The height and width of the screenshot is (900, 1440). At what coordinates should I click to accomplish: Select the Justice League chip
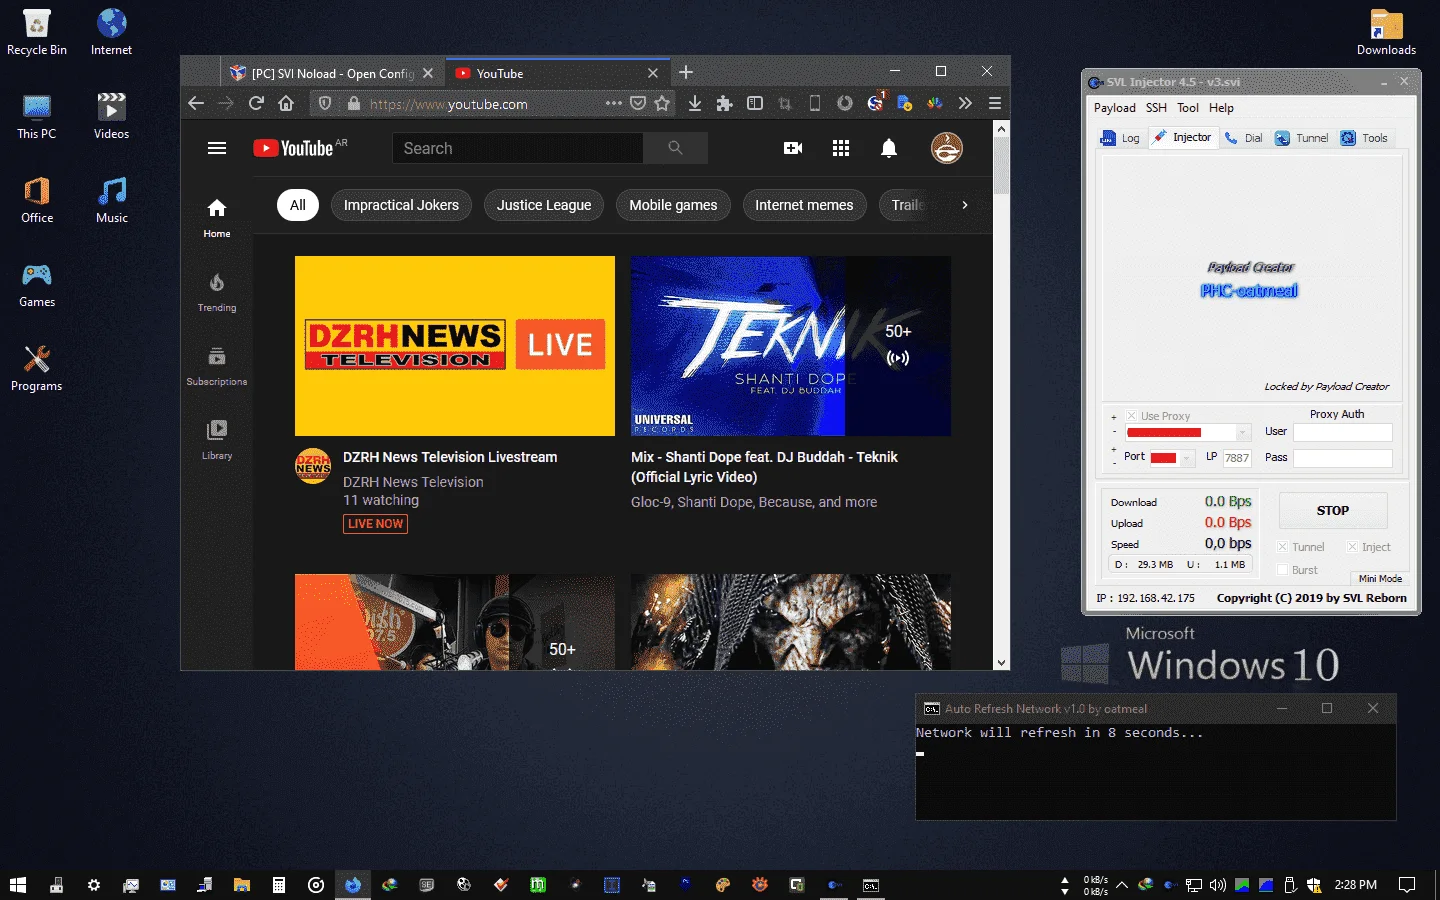pyautogui.click(x=544, y=205)
